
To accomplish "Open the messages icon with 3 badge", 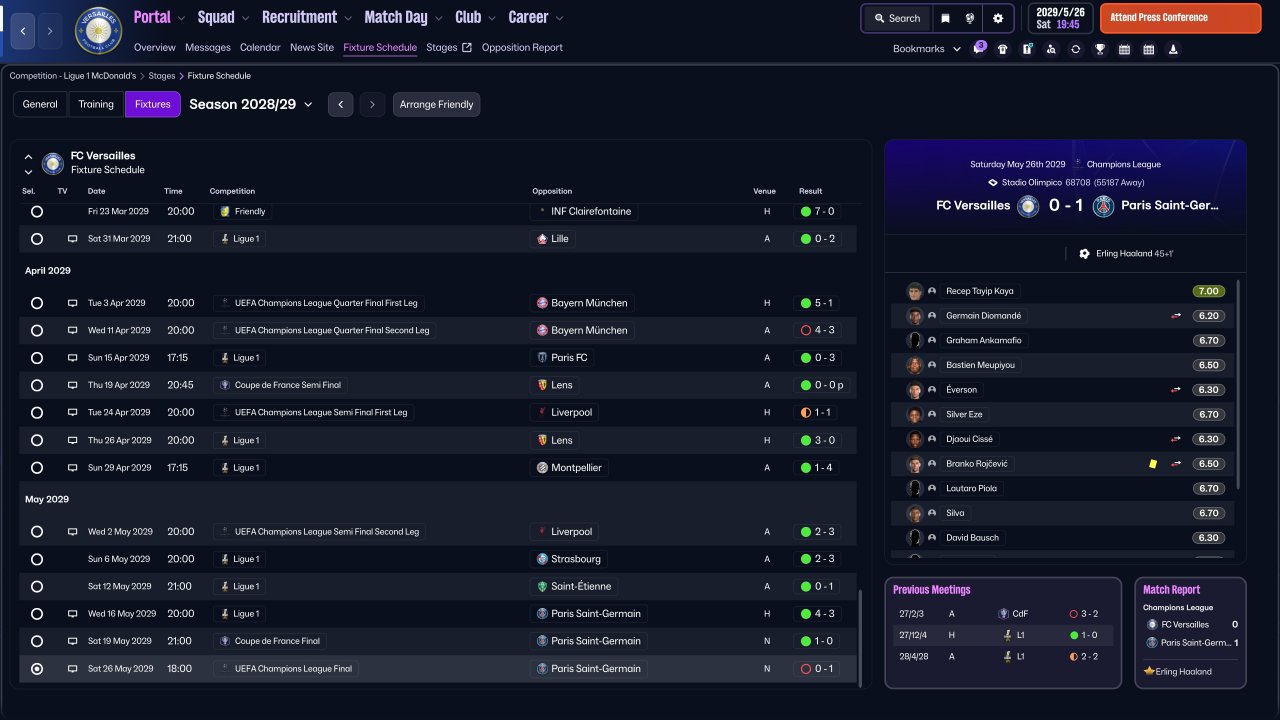I will pos(979,49).
